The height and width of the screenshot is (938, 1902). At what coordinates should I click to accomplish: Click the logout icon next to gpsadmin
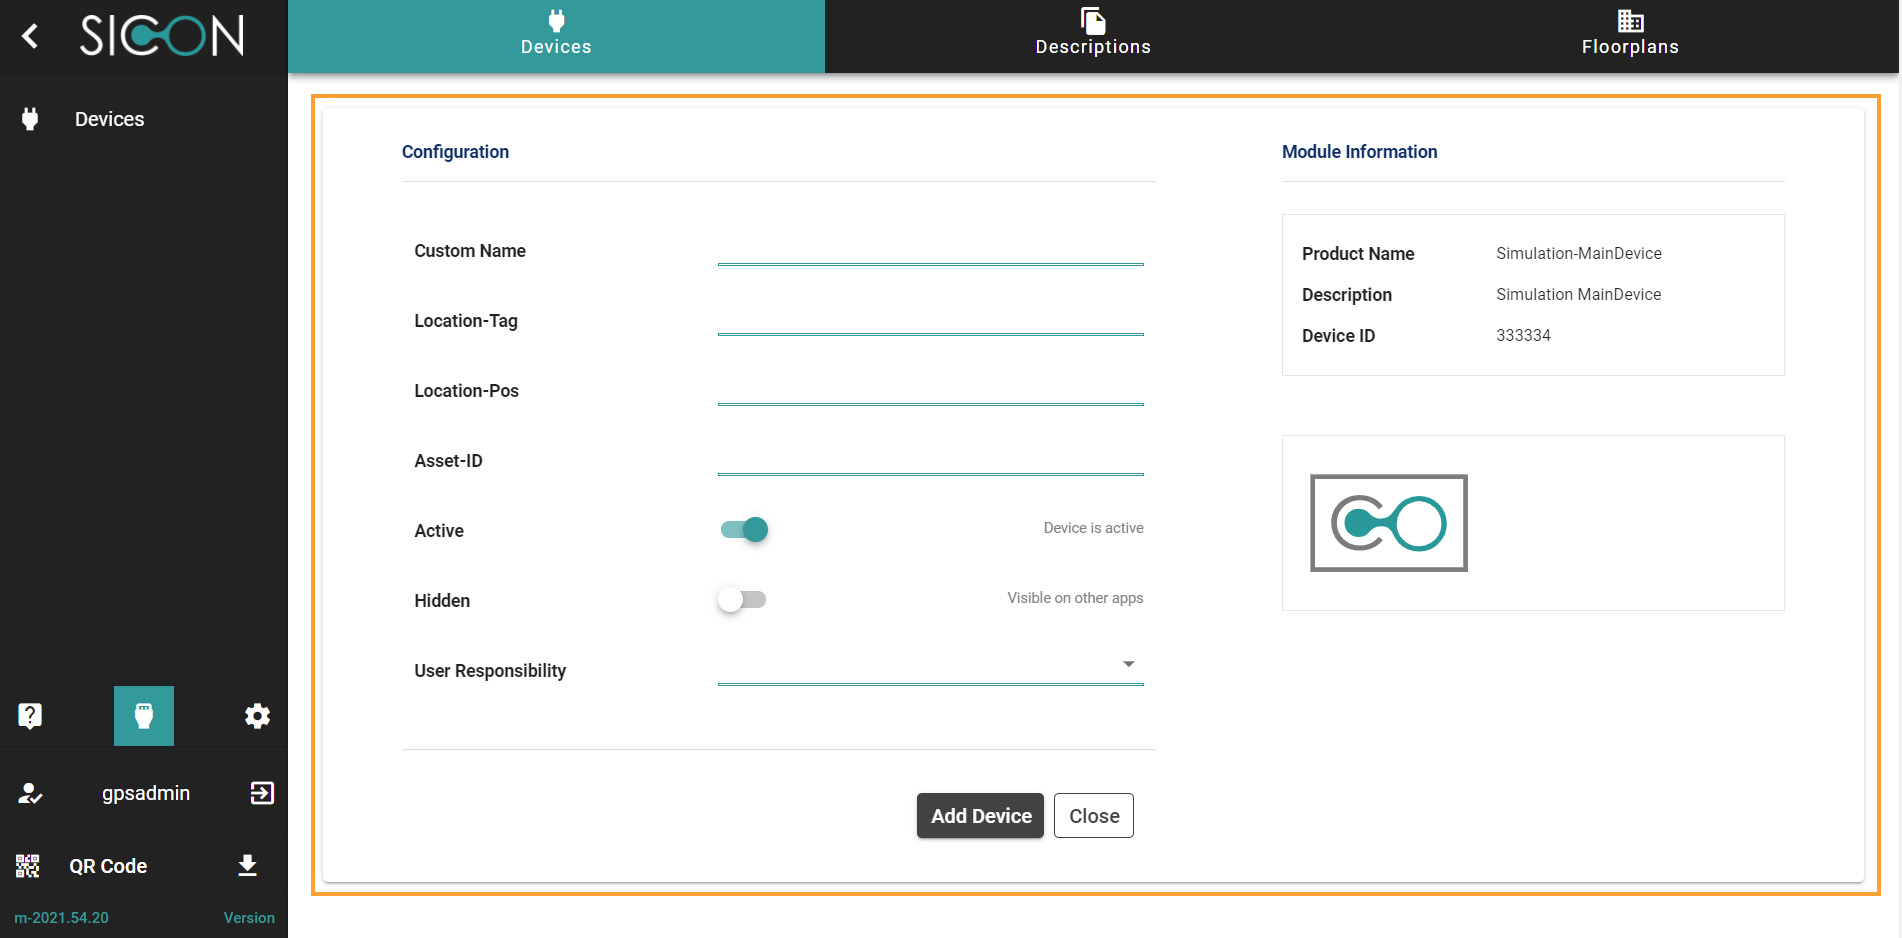pyautogui.click(x=262, y=793)
